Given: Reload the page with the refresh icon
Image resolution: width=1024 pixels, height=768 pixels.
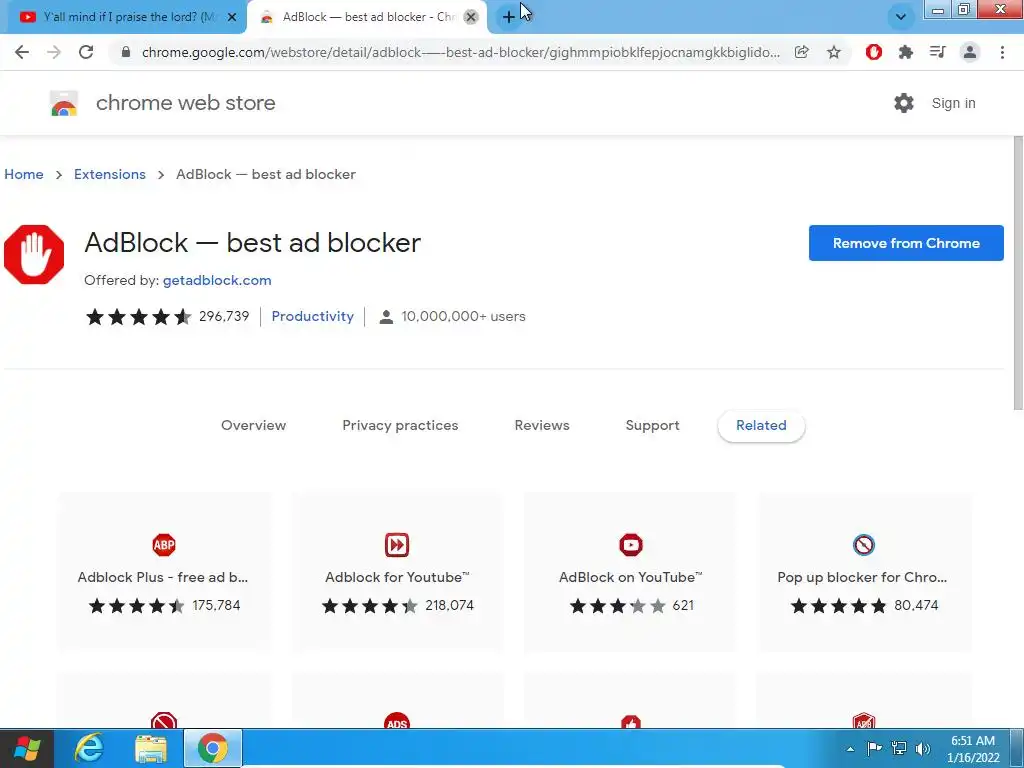Looking at the screenshot, I should tap(86, 52).
